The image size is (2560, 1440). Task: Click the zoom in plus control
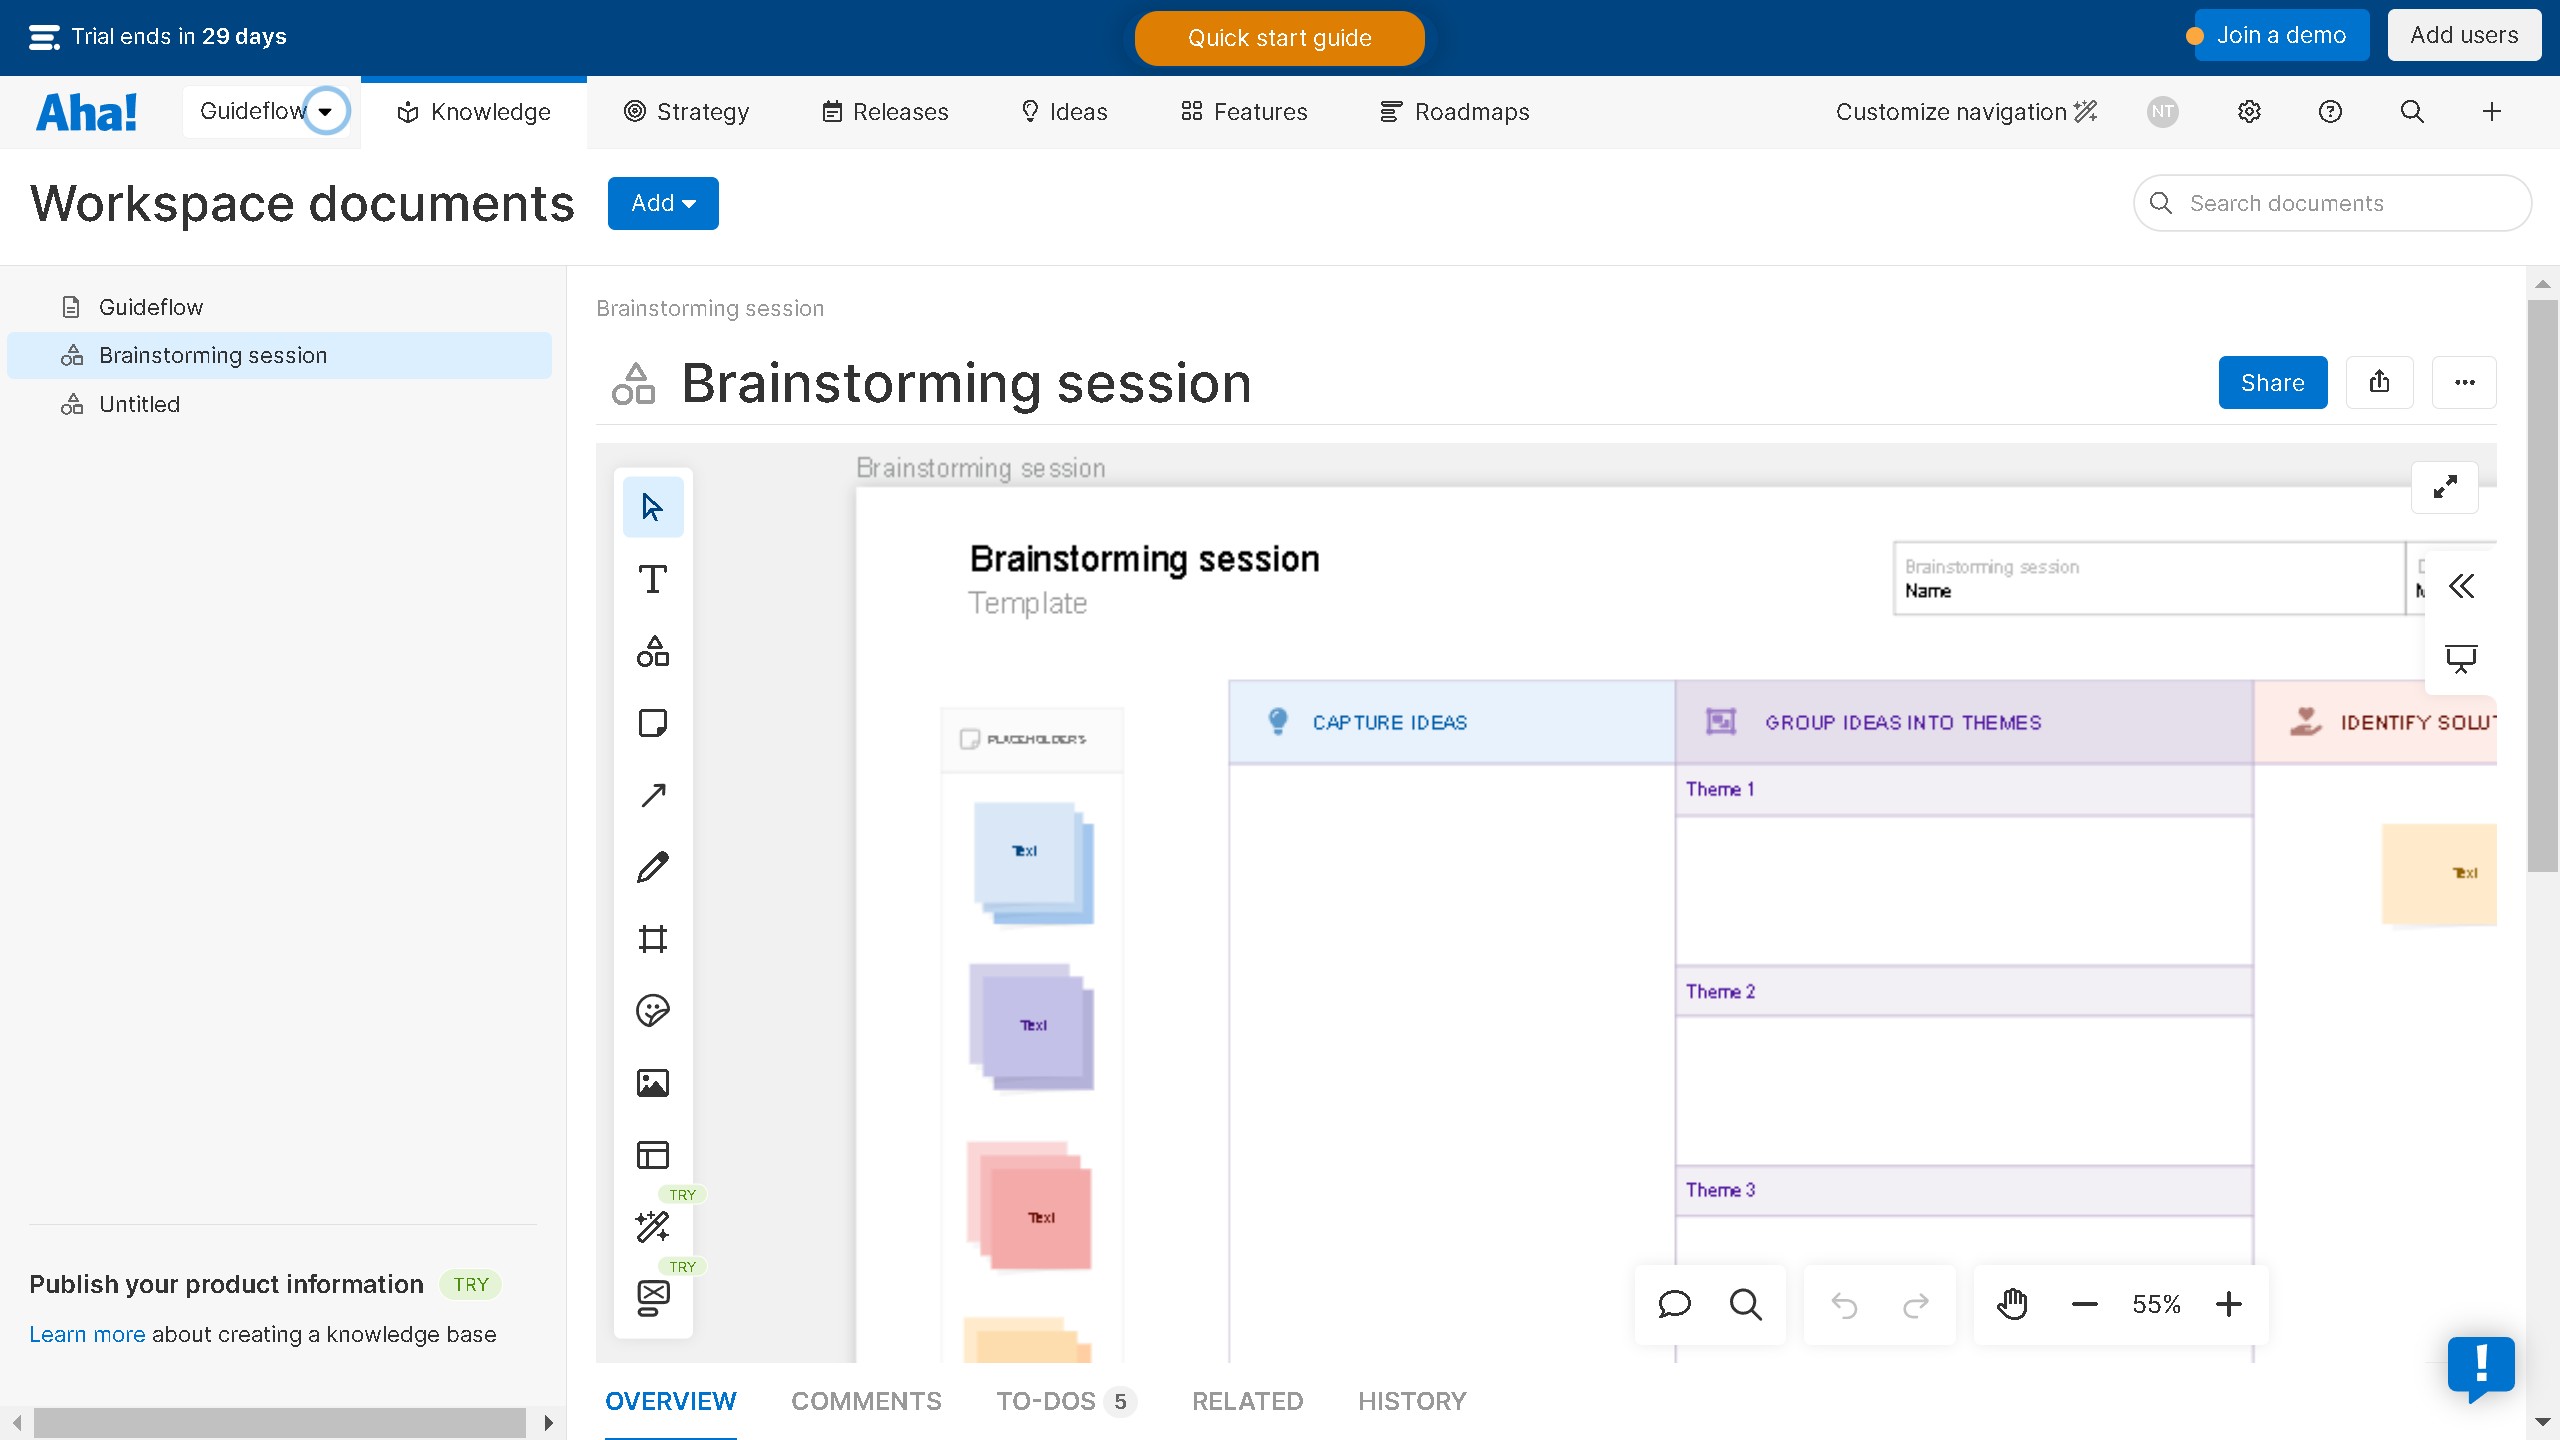pyautogui.click(x=2228, y=1304)
